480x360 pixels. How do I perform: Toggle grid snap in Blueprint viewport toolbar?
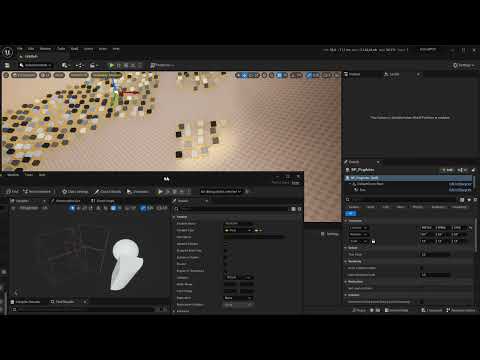[x=113, y=208]
